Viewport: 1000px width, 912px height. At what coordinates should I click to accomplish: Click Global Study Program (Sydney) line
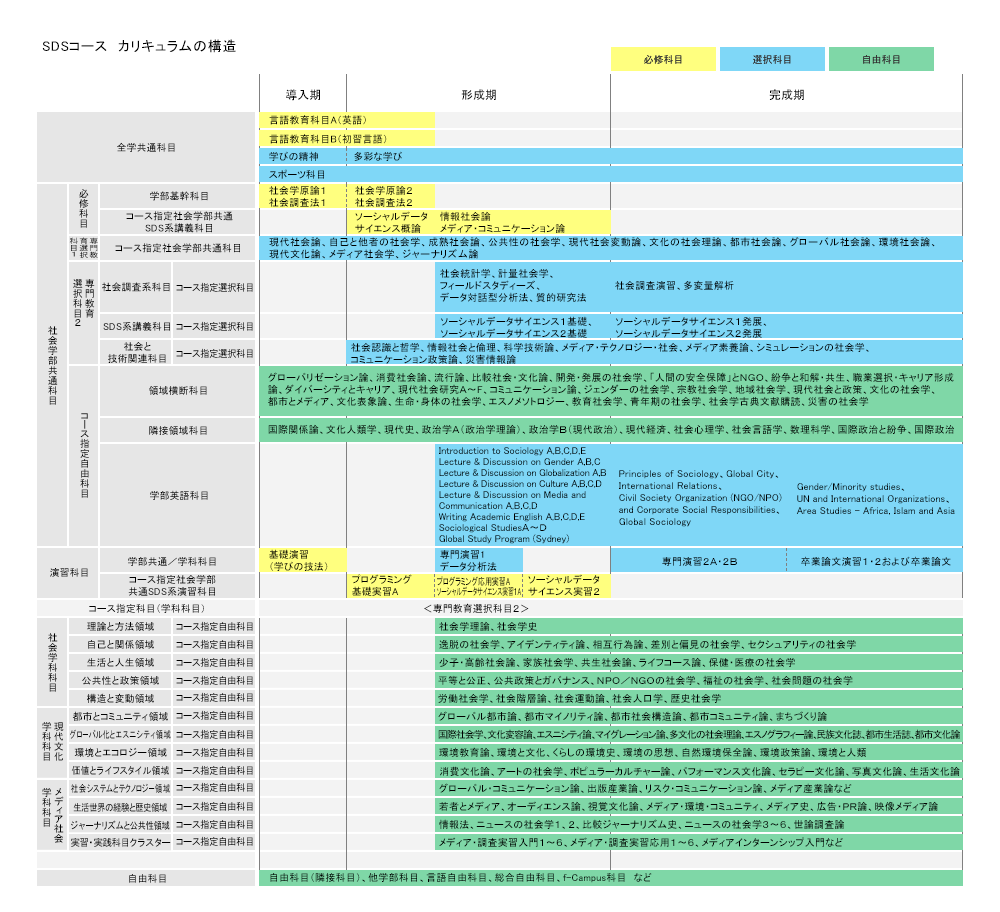coord(504,538)
